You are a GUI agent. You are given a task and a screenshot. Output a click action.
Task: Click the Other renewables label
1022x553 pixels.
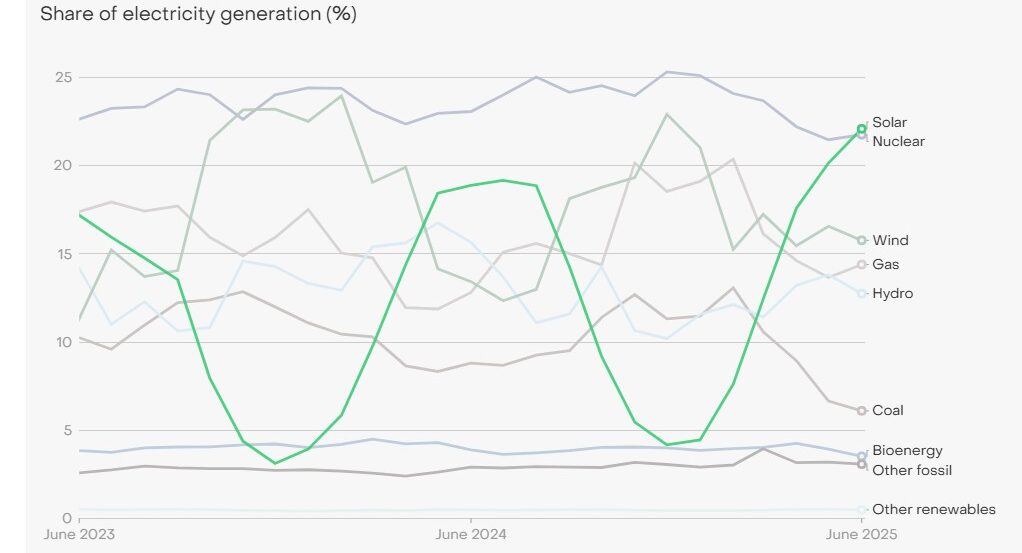pos(934,509)
